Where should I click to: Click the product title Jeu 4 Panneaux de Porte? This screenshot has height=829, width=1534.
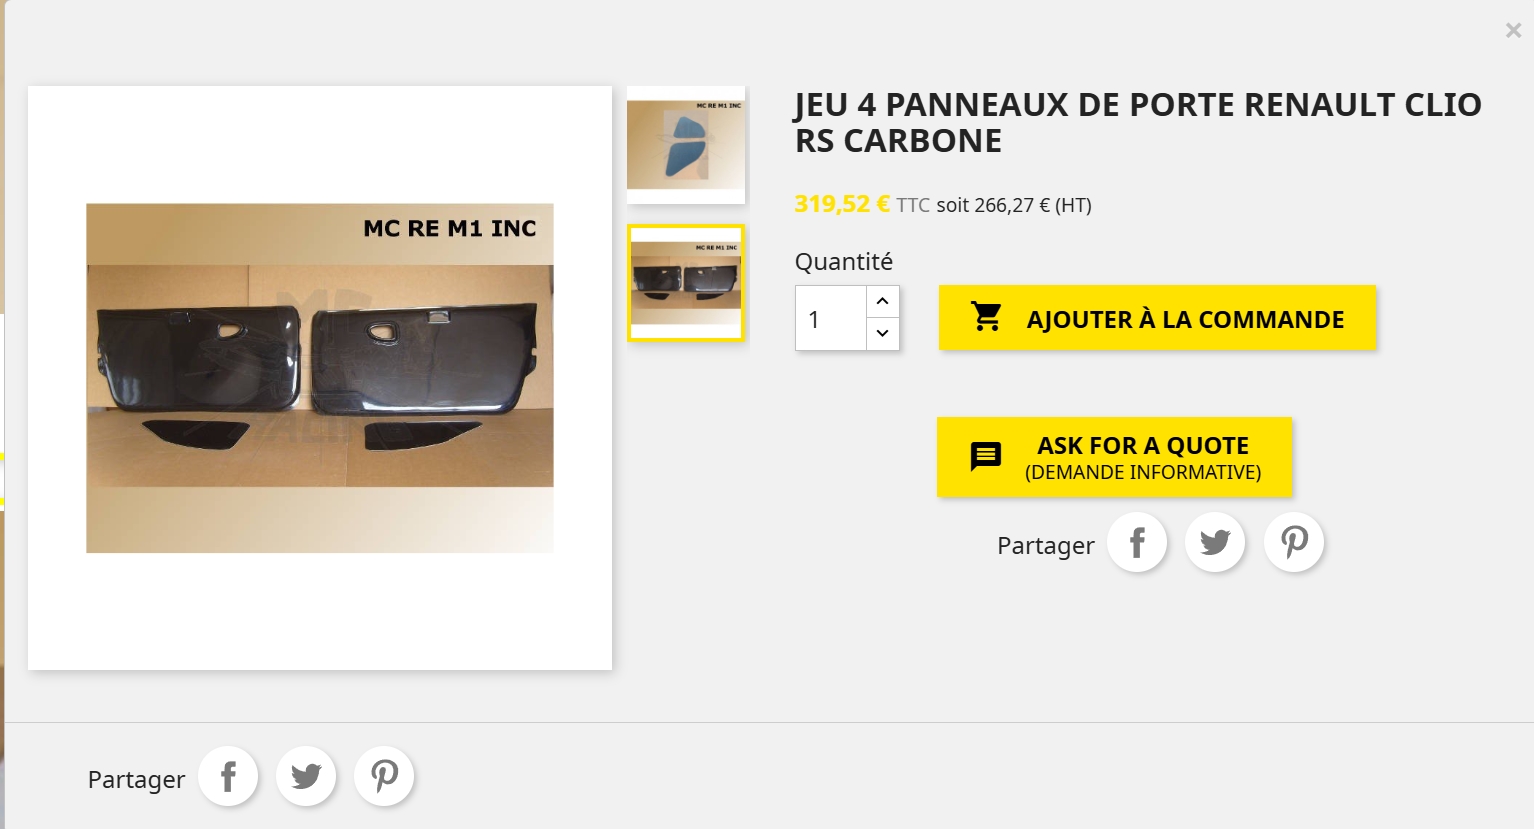click(x=1138, y=122)
